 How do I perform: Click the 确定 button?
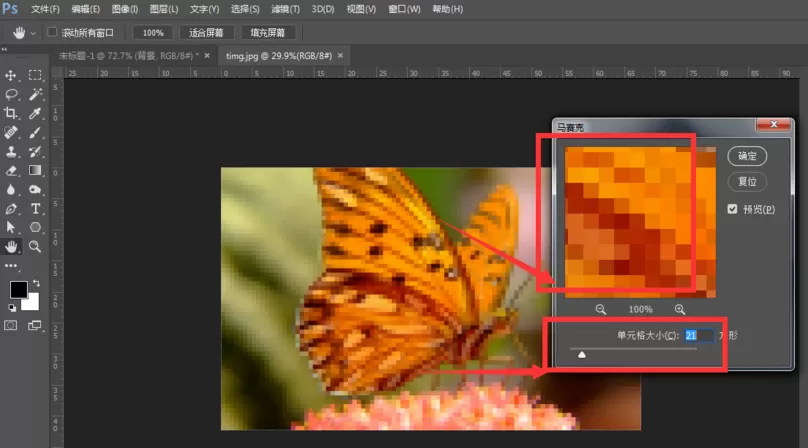[x=747, y=156]
